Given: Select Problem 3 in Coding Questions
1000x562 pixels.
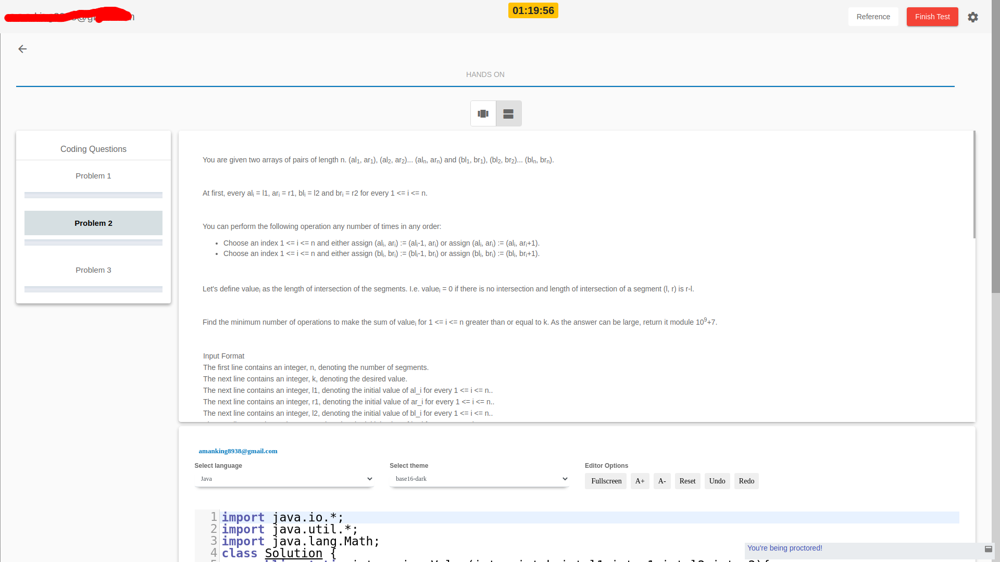Looking at the screenshot, I should click(x=93, y=270).
